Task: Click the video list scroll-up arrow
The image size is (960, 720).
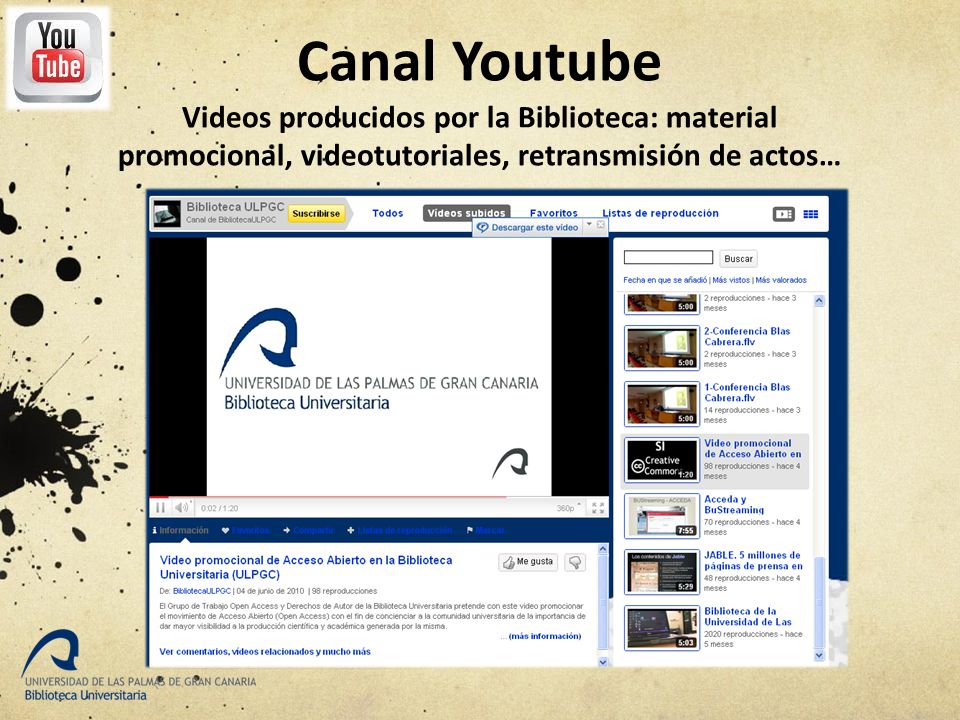Action: coord(819,301)
